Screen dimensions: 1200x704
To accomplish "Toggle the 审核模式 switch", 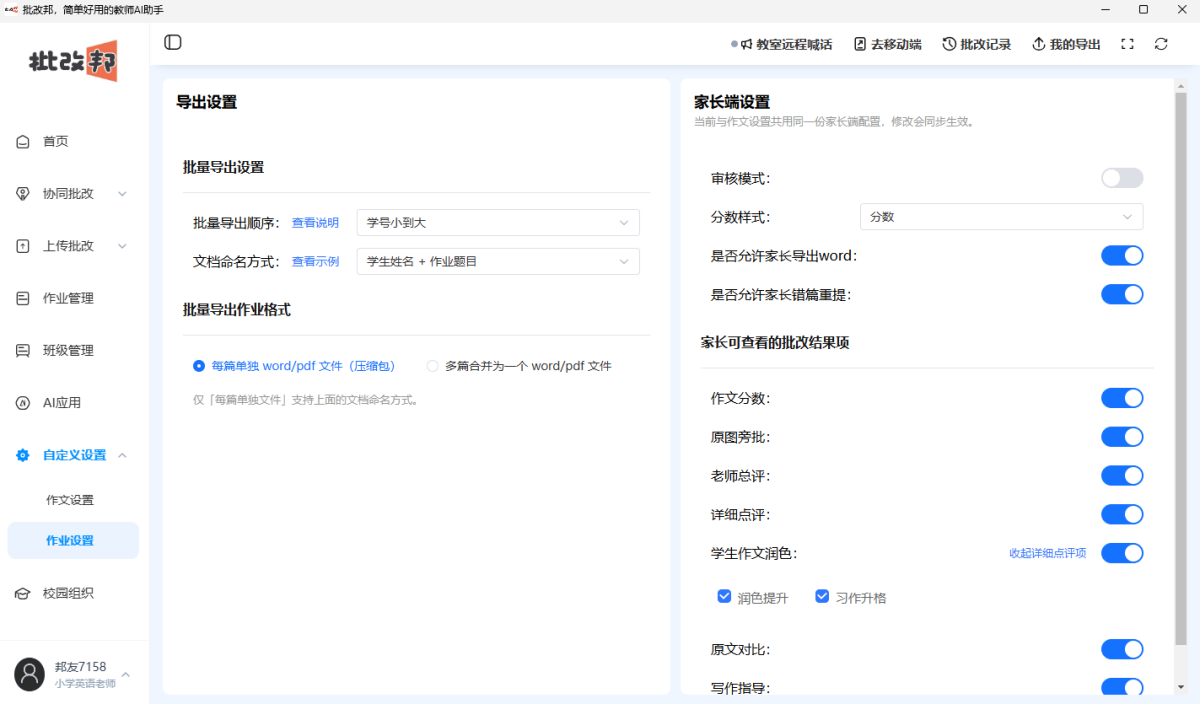I will pyautogui.click(x=1122, y=178).
